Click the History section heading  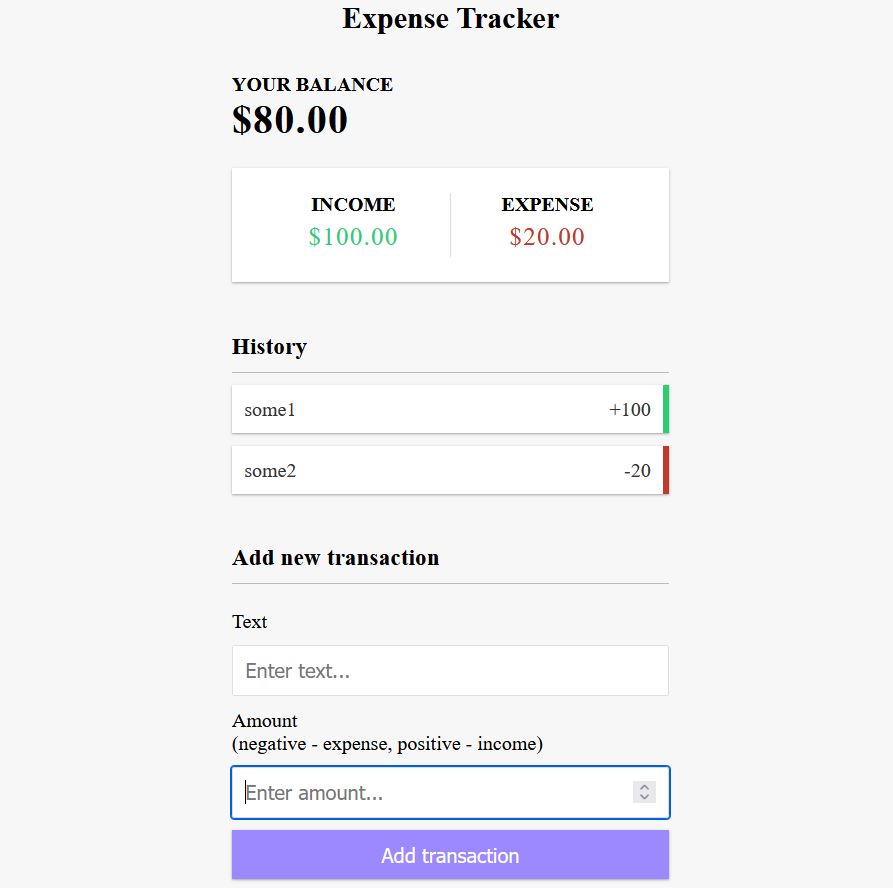click(269, 346)
